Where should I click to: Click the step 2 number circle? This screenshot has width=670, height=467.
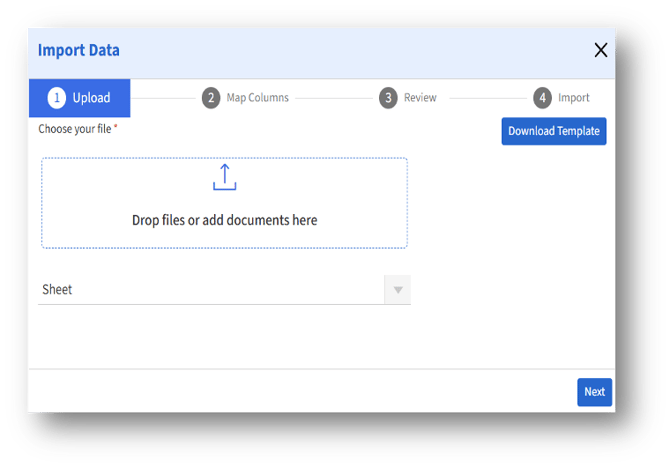(210, 98)
